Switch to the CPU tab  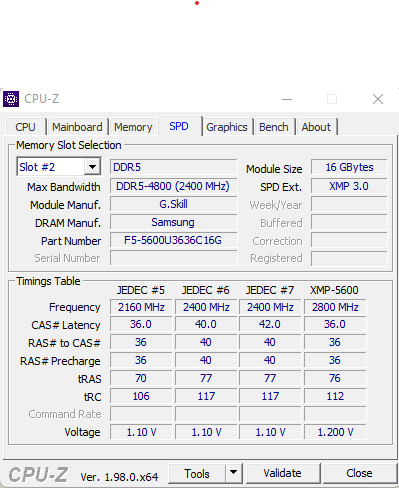pyautogui.click(x=25, y=127)
